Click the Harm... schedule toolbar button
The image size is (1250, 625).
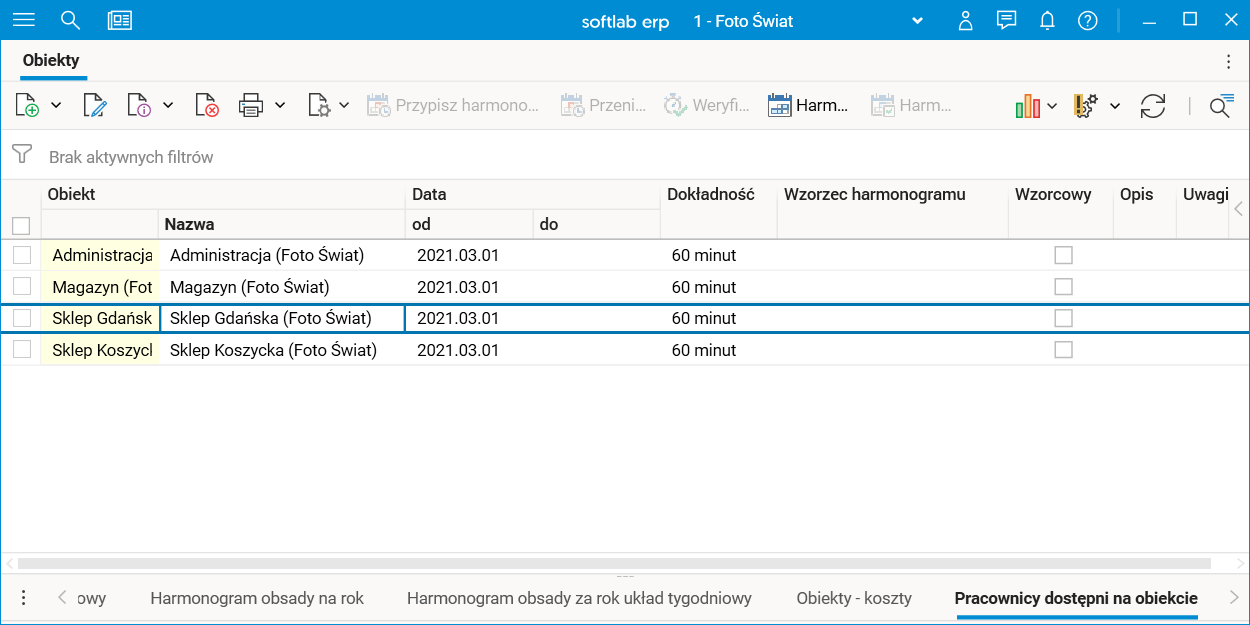(808, 105)
